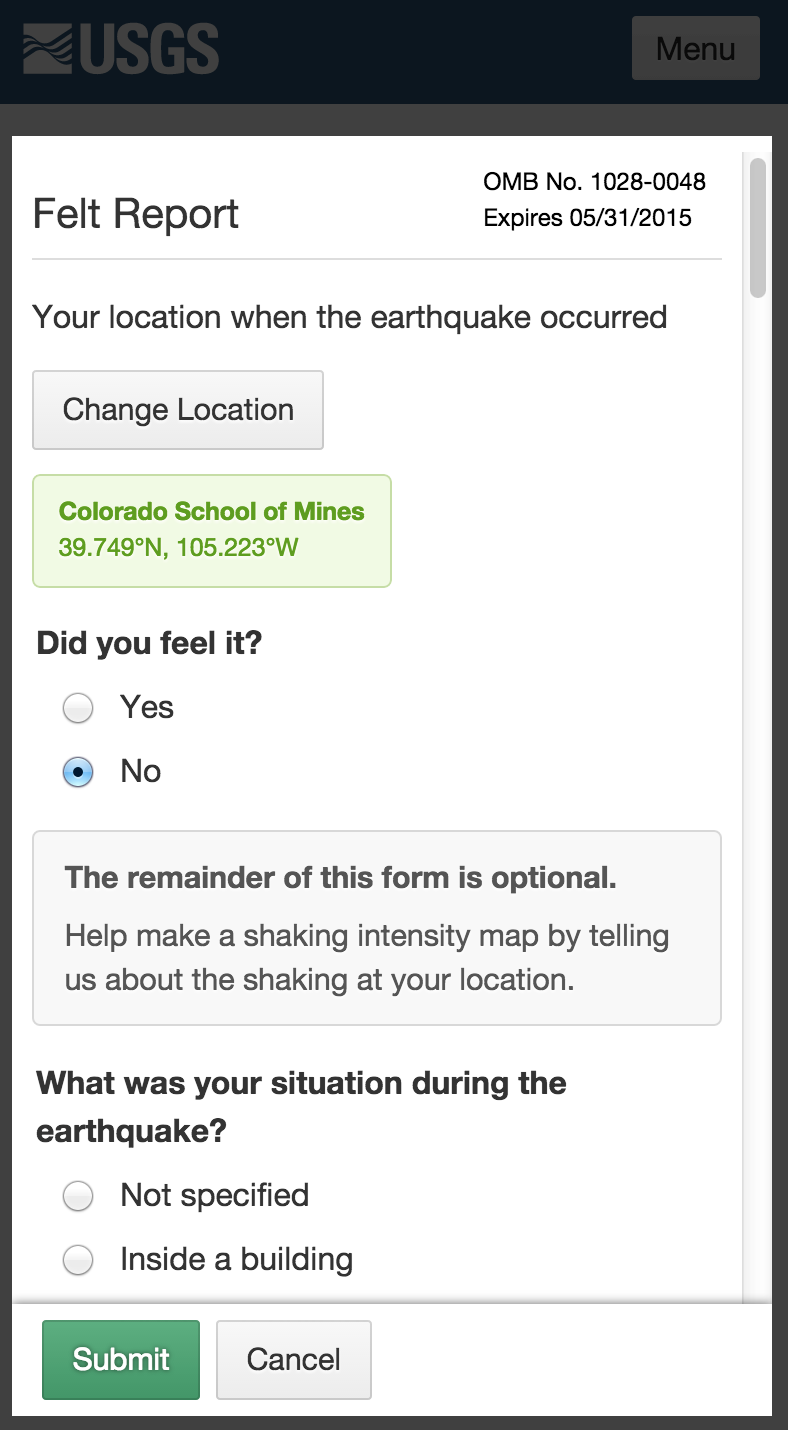Viewport: 788px width, 1430px height.
Task: Submit the Felt Report form
Action: pyautogui.click(x=121, y=1359)
